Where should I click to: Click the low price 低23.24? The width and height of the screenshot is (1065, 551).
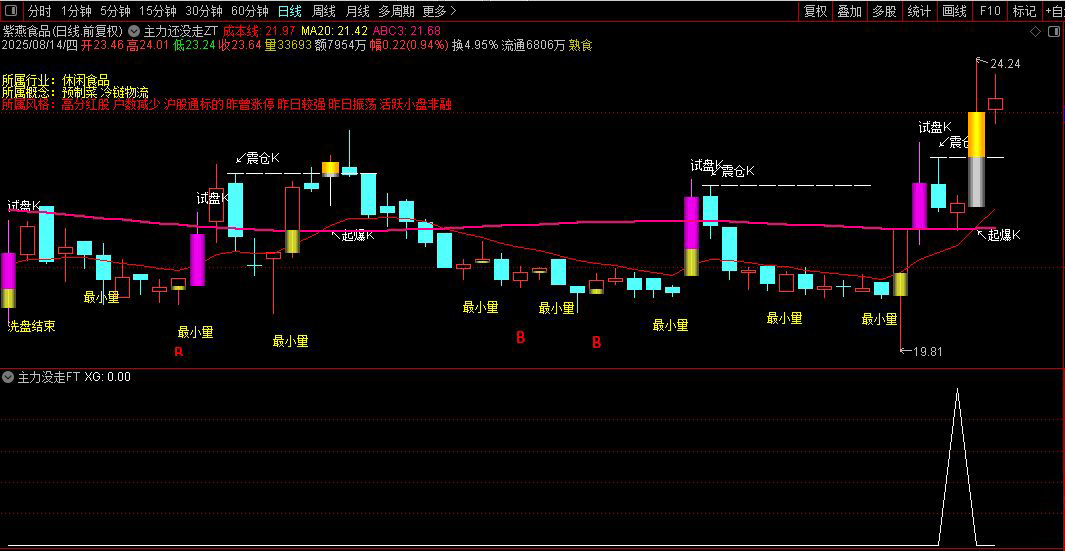tap(194, 46)
